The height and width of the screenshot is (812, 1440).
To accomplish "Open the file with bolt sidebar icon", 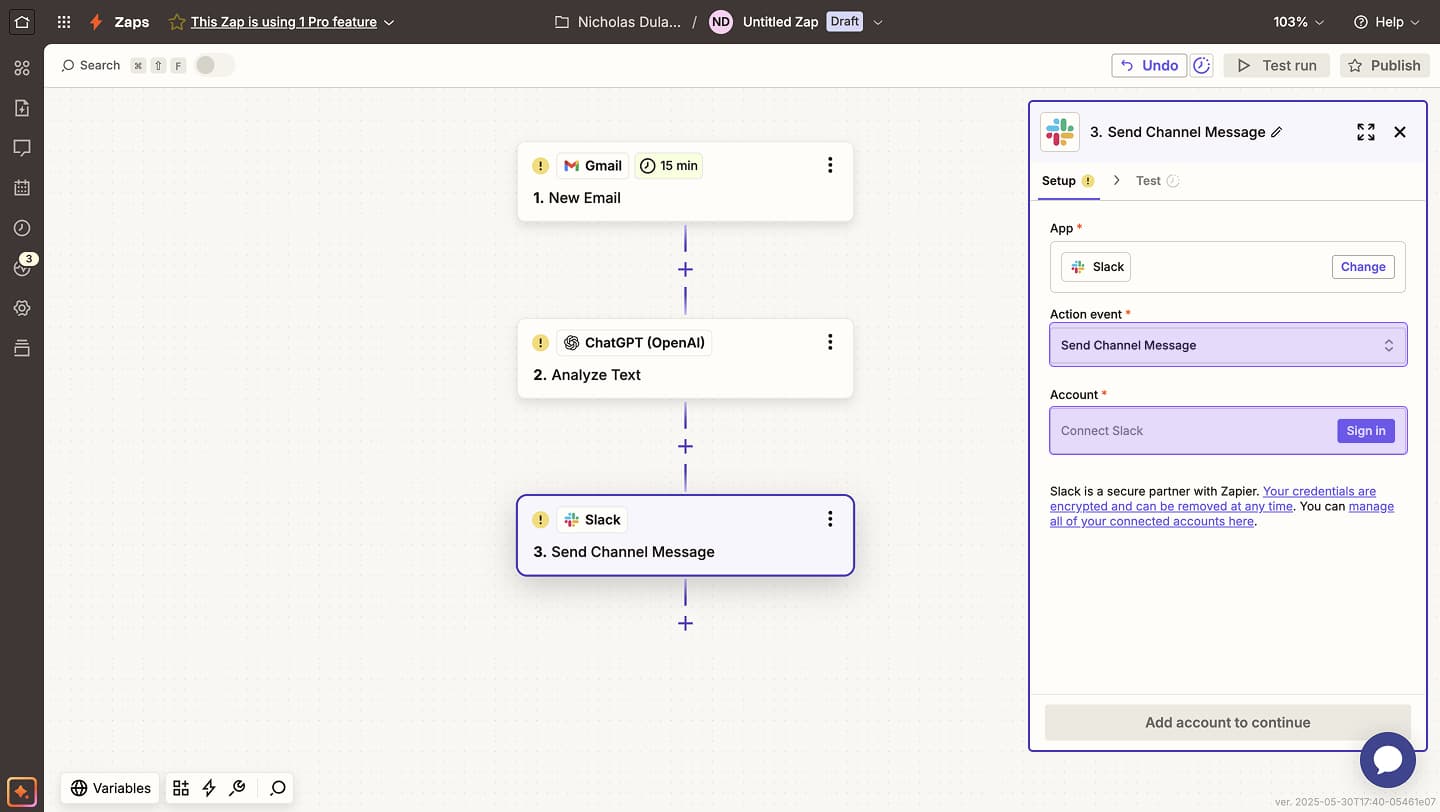I will [22, 108].
